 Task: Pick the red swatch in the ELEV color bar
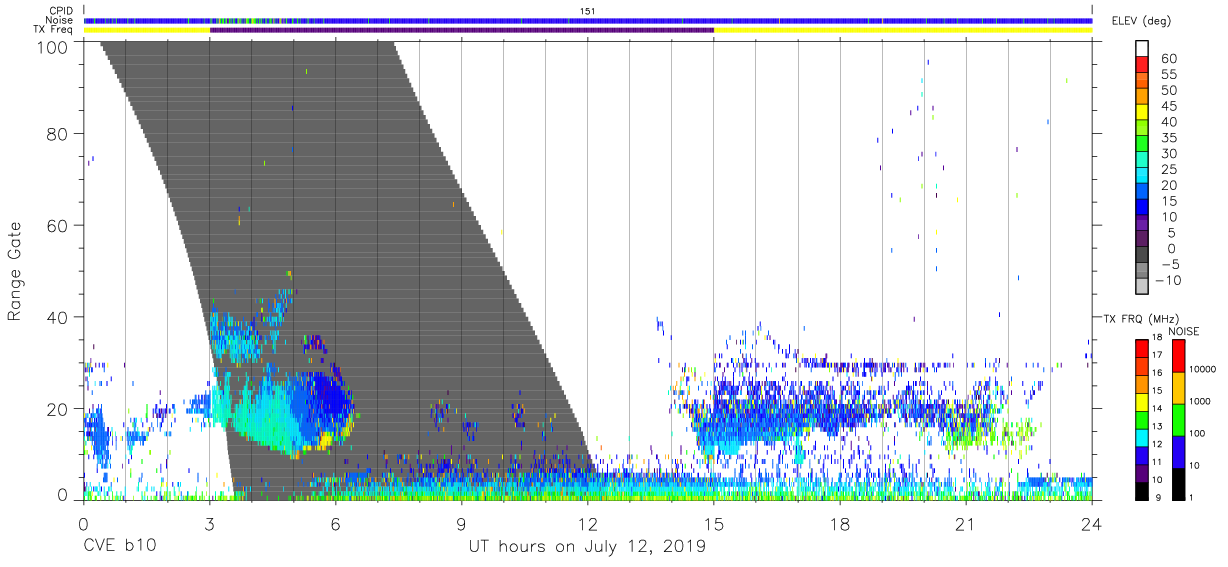click(x=1142, y=64)
